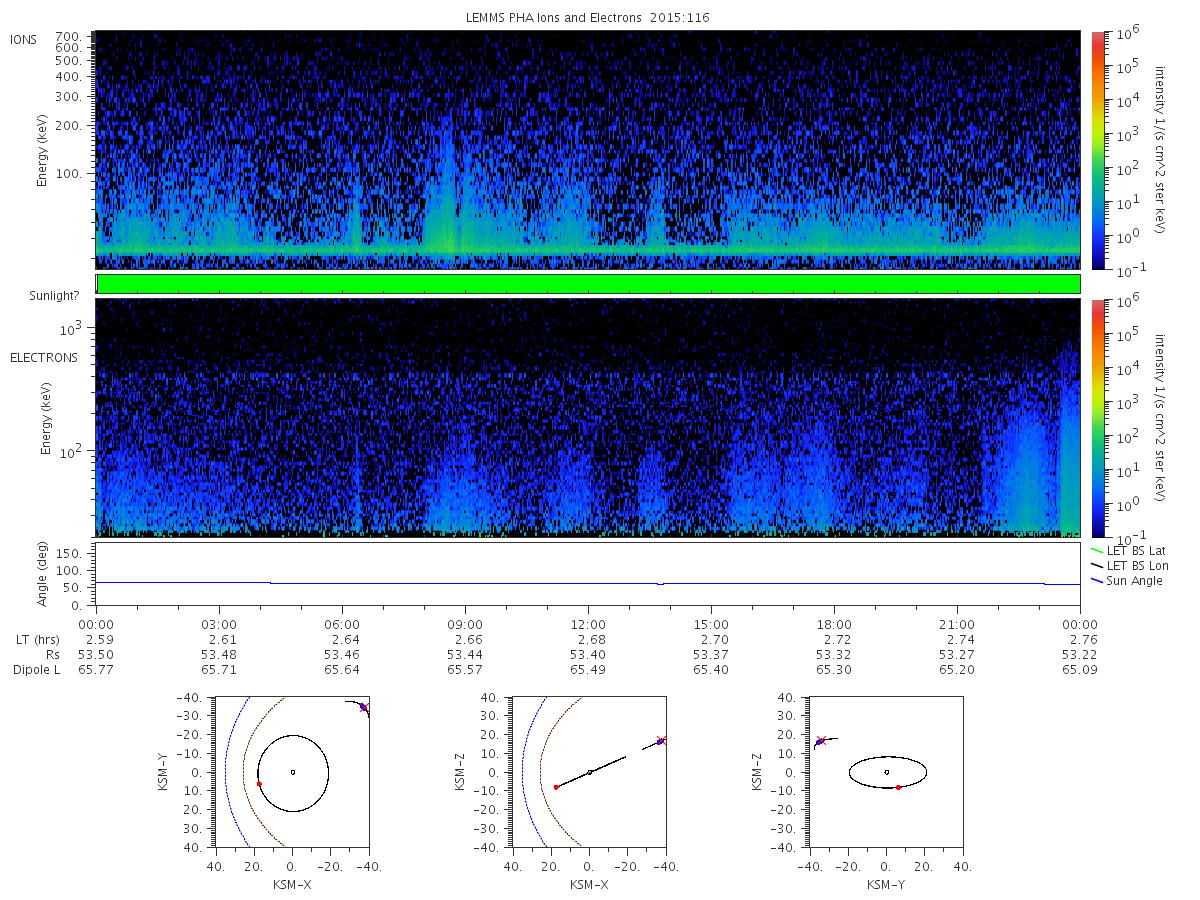Select the Sun Angle legend entry
This screenshot has height=900, width=1200.
1127,581
